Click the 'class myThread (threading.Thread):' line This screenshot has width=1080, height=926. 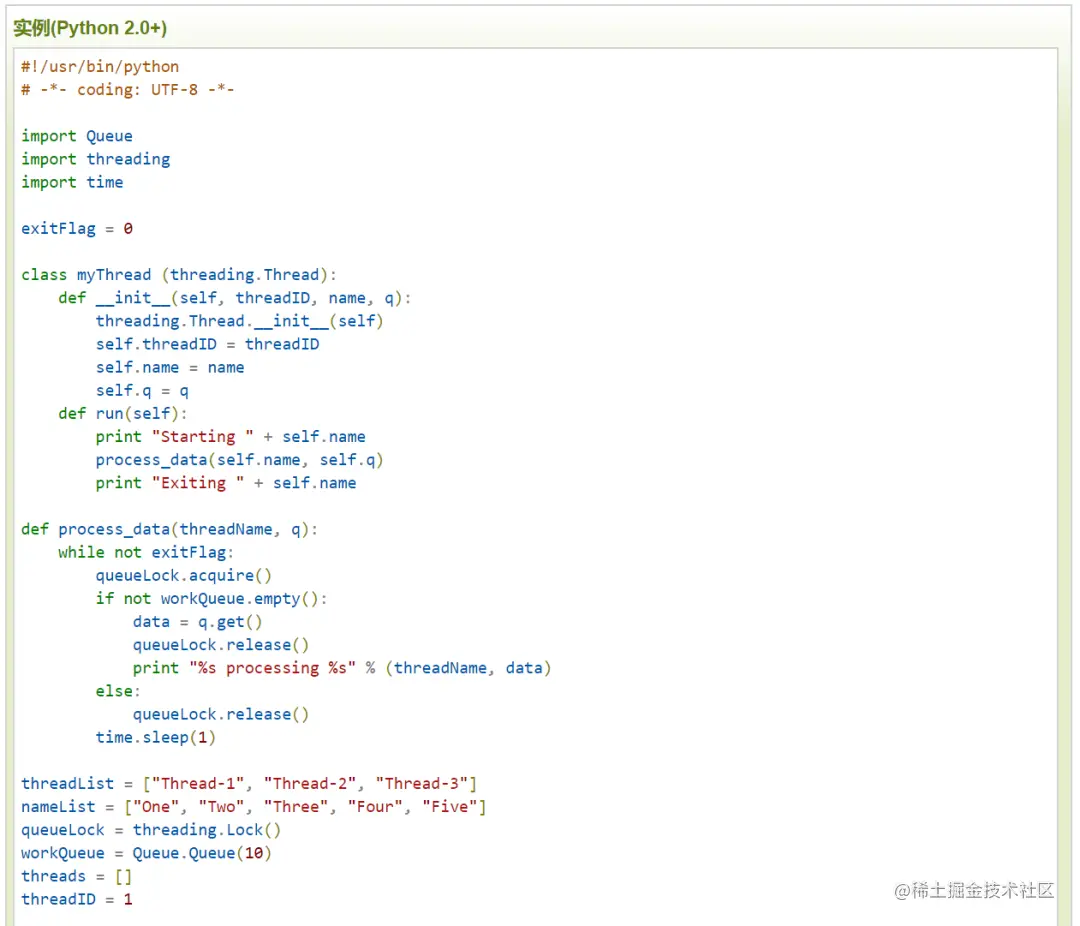[178, 275]
